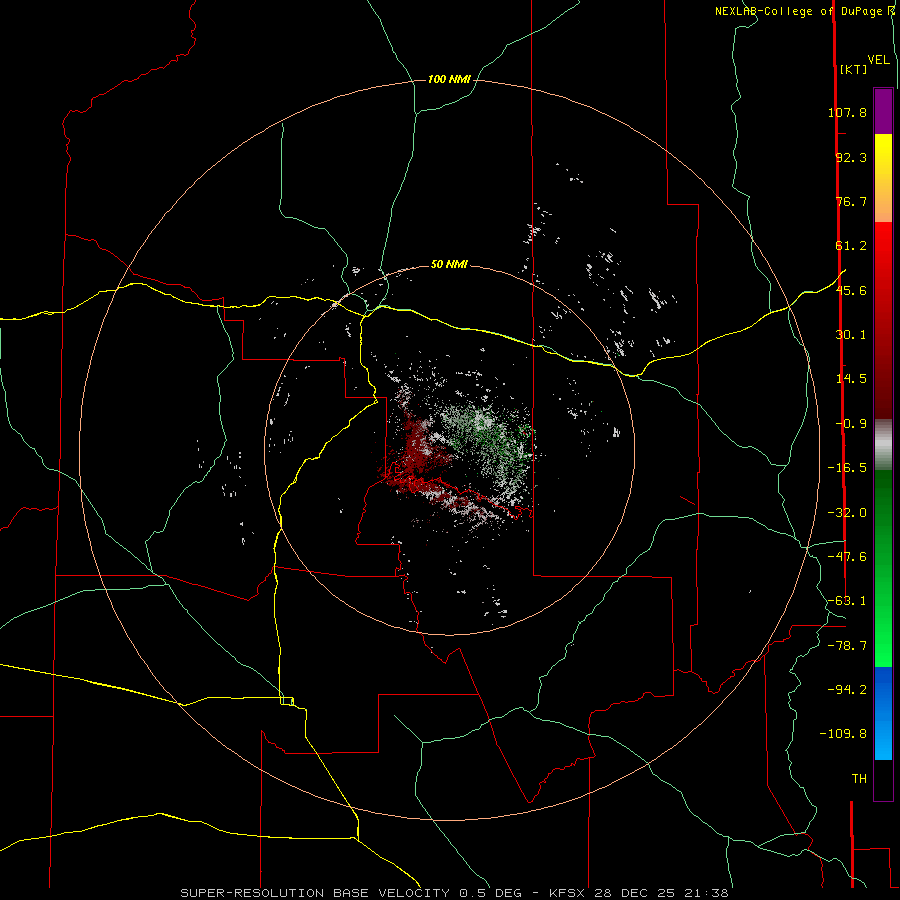This screenshot has width=900, height=900.
Task: Click the gray near-zero segment of the color bar
Action: (x=883, y=445)
